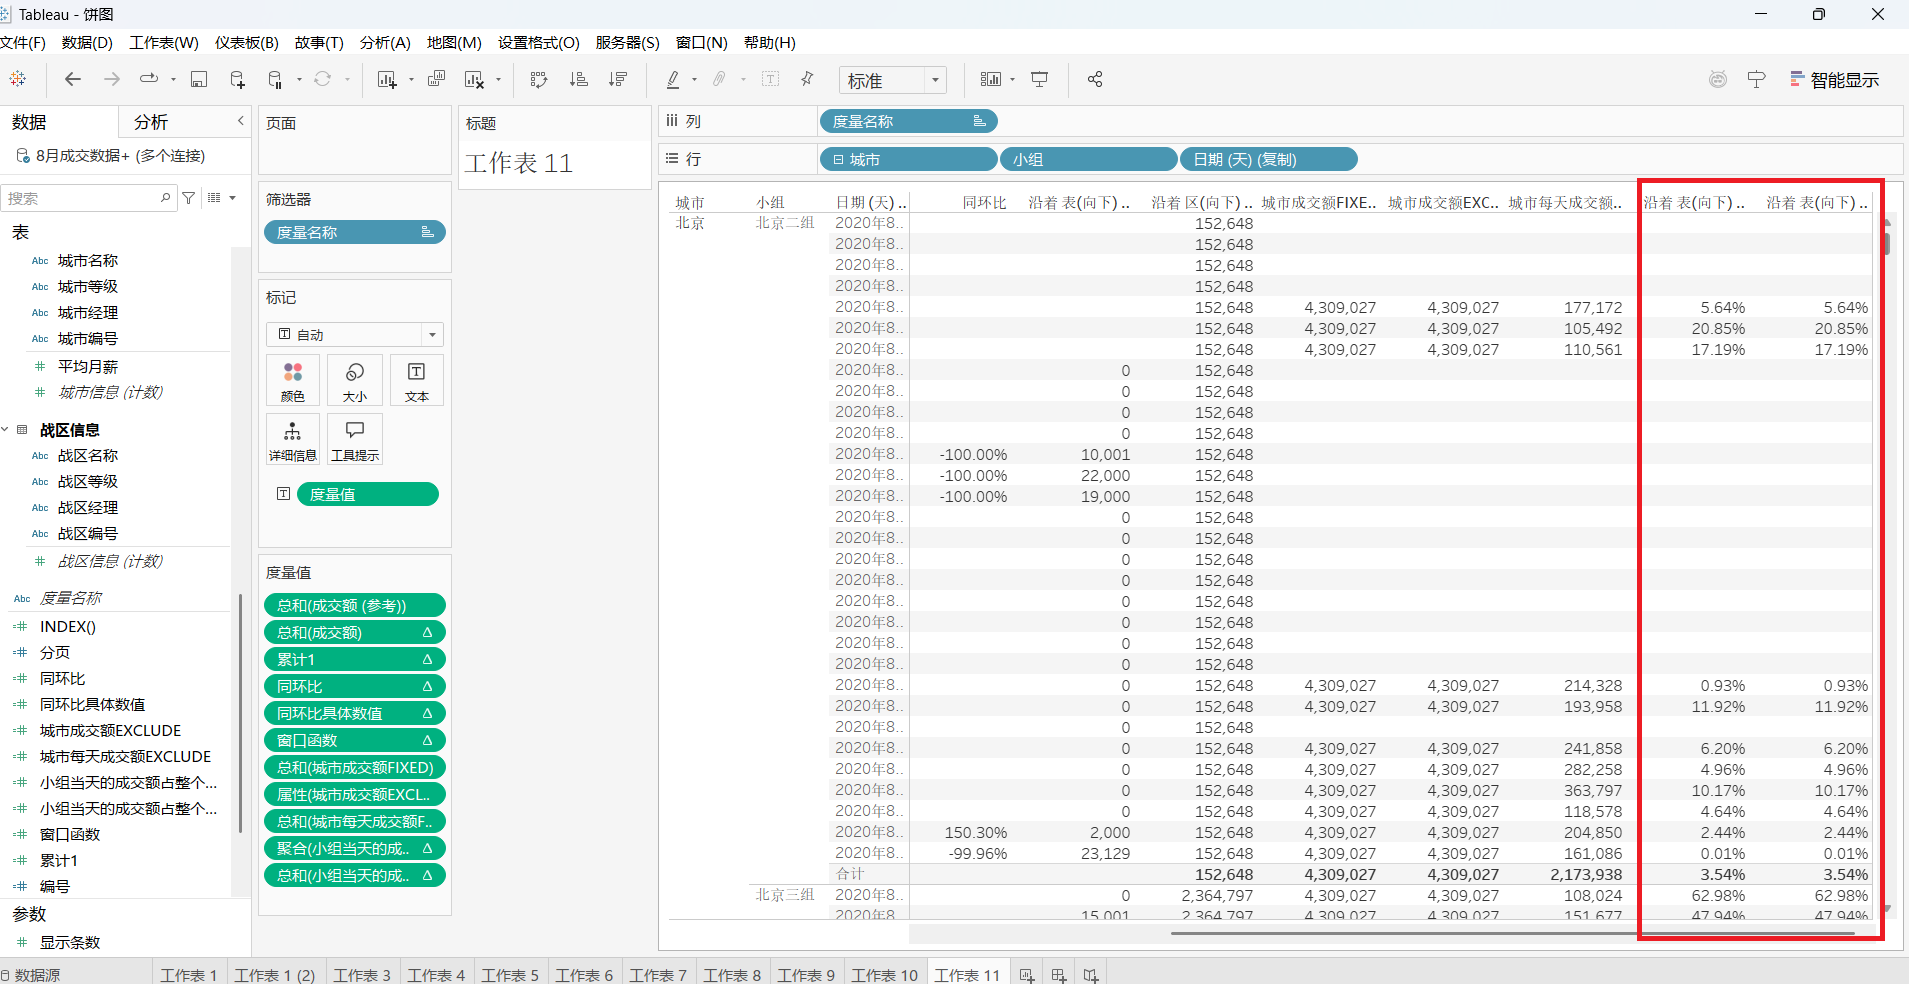Open the clear sheet dropdown arrow

(498, 80)
